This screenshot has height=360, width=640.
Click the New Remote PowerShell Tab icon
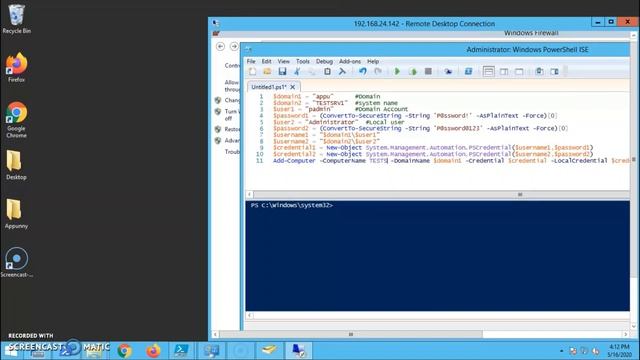click(448, 71)
